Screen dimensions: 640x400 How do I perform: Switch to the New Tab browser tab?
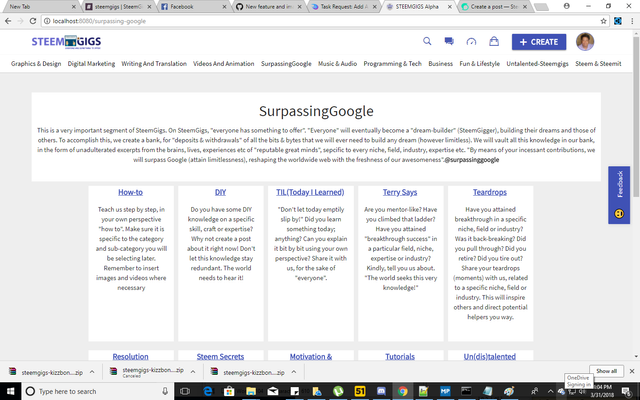point(39,7)
